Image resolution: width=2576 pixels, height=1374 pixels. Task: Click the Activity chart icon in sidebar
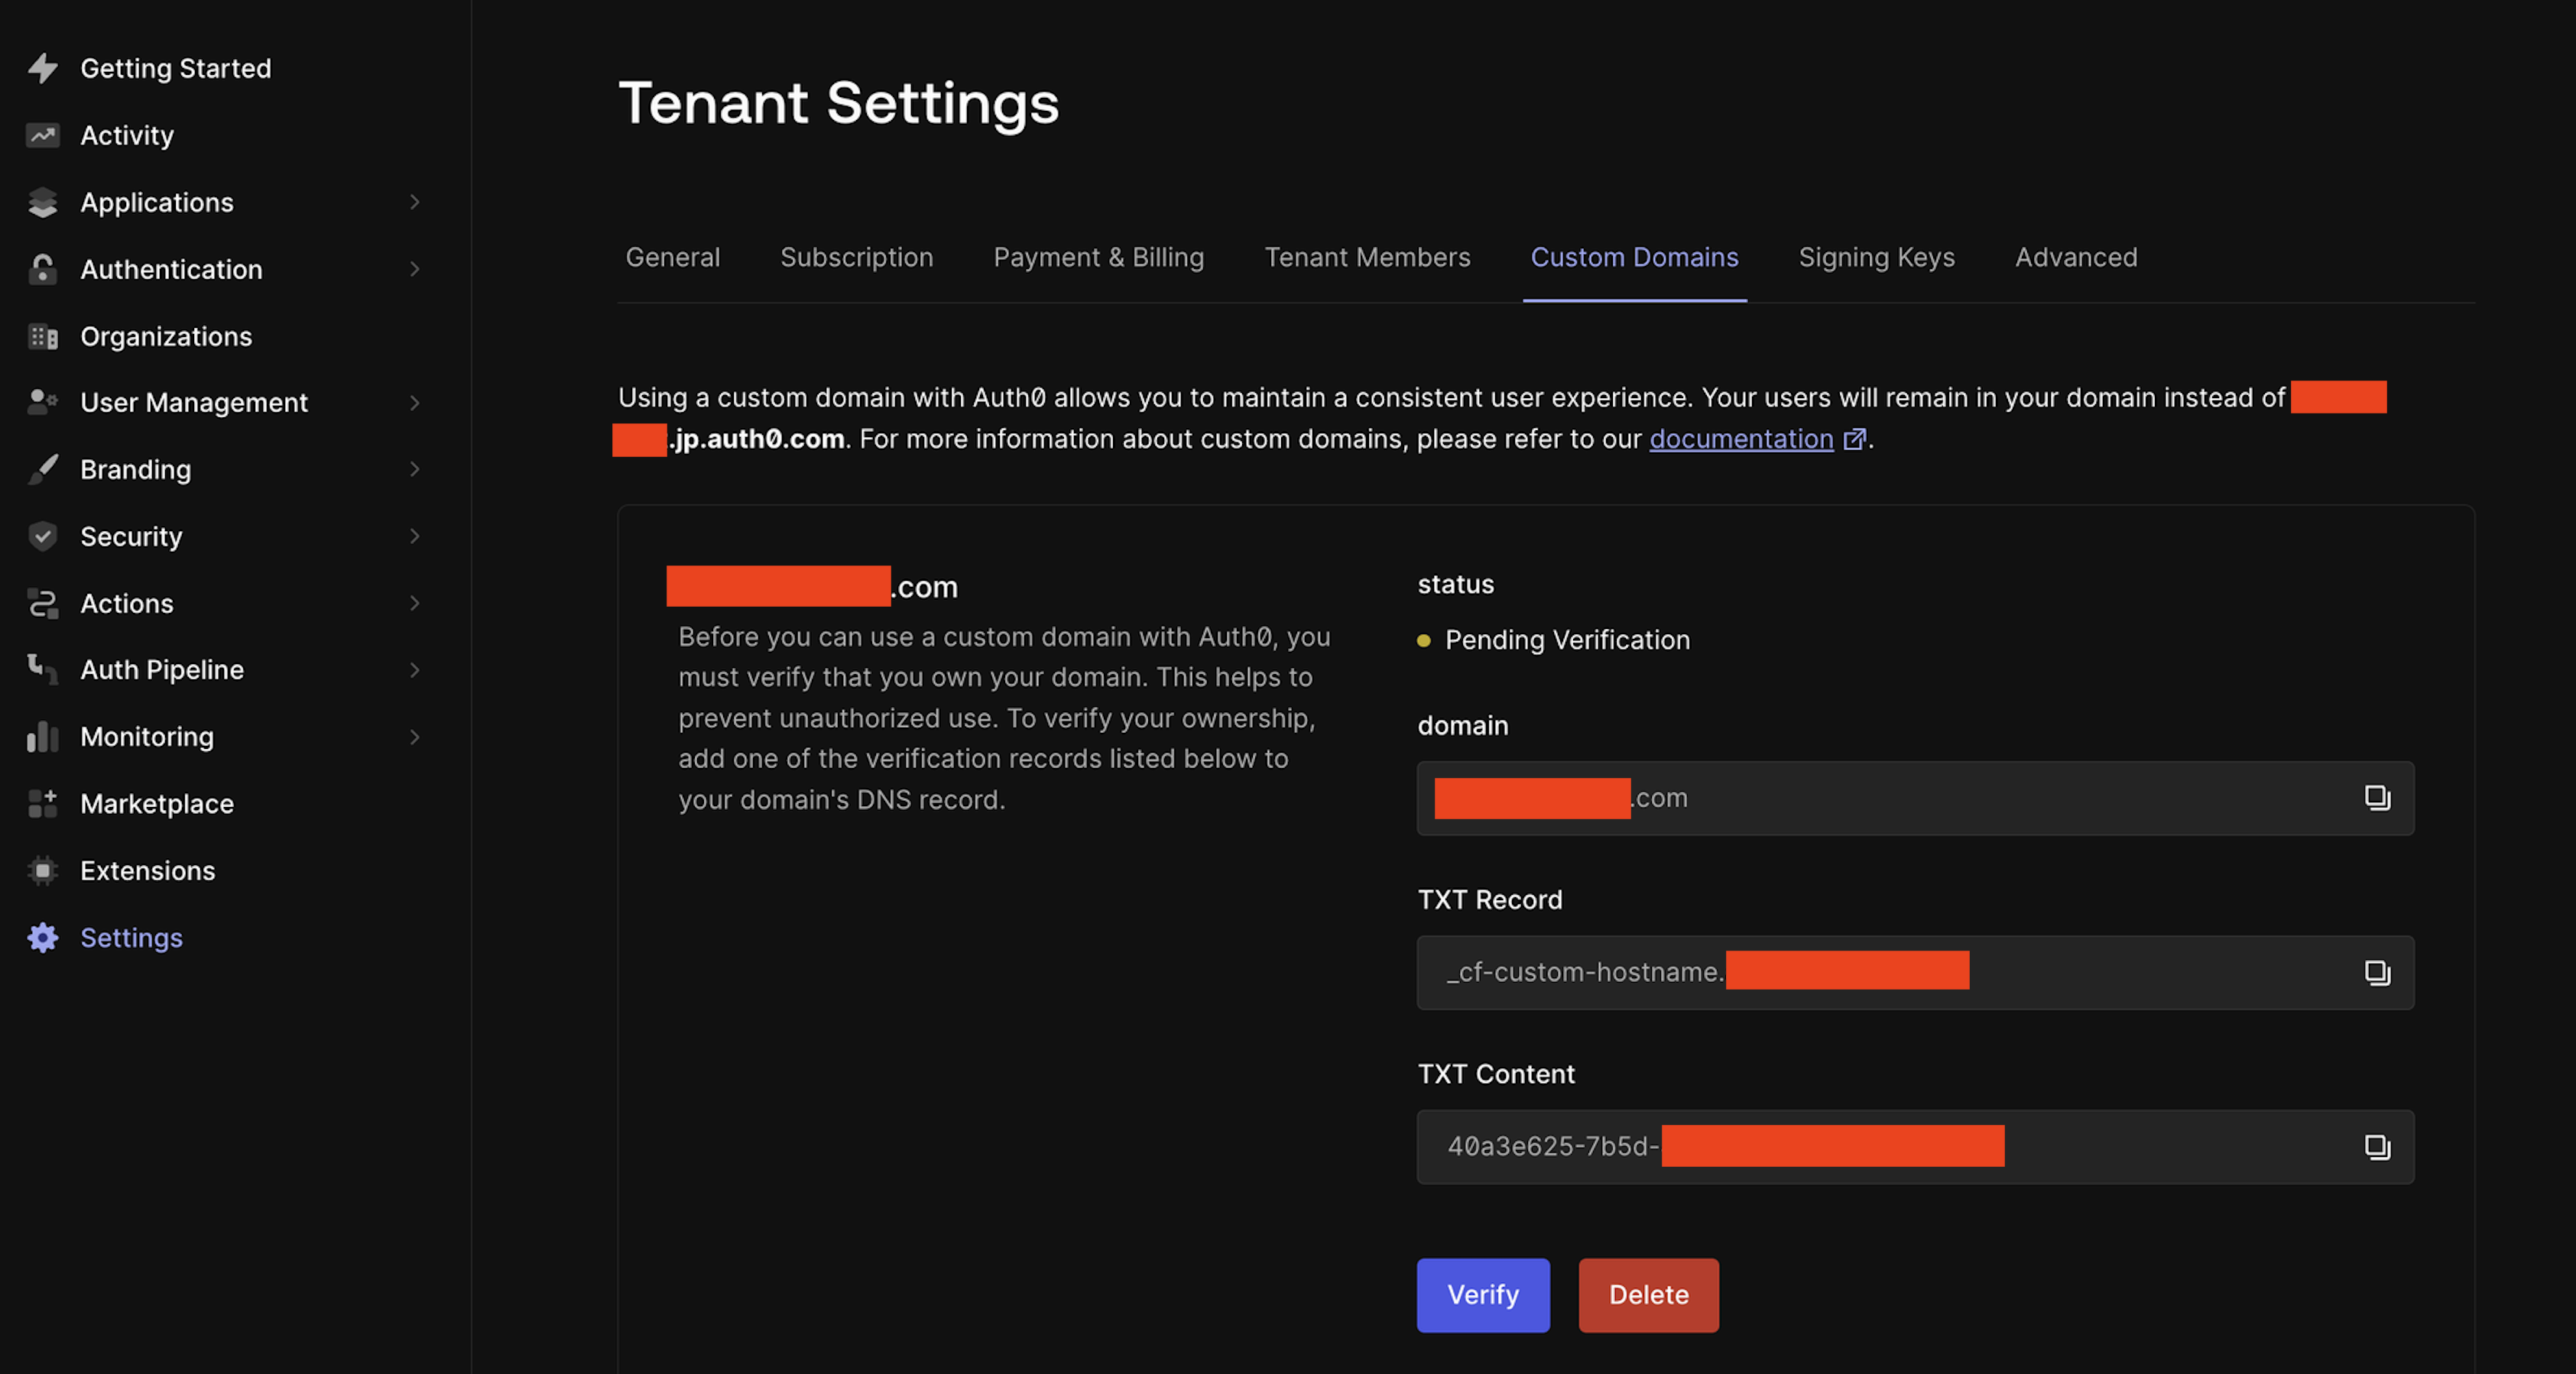(x=42, y=135)
